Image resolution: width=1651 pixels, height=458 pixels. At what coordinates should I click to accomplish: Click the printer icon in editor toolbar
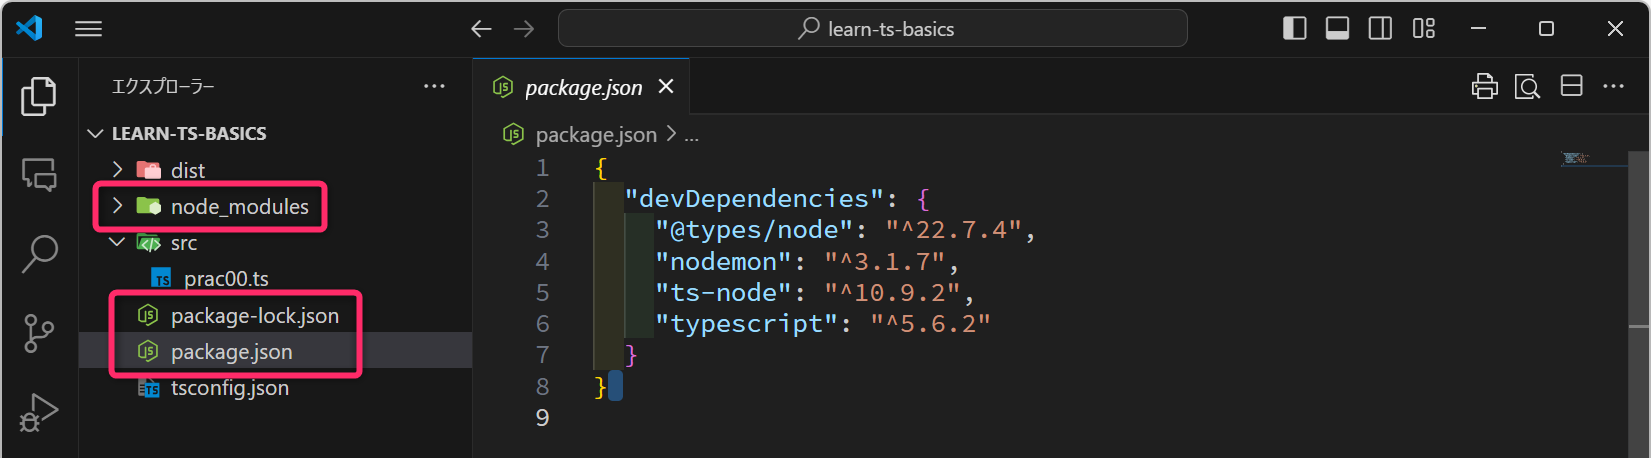click(x=1484, y=87)
